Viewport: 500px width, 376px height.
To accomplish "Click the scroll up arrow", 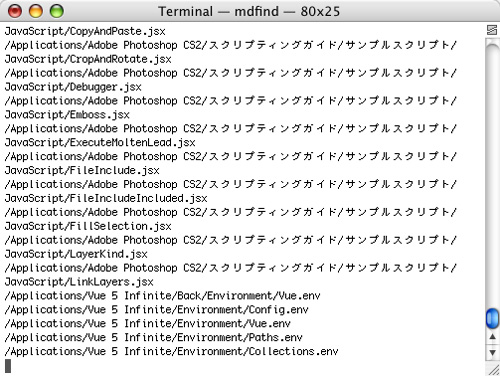I will click(492, 337).
